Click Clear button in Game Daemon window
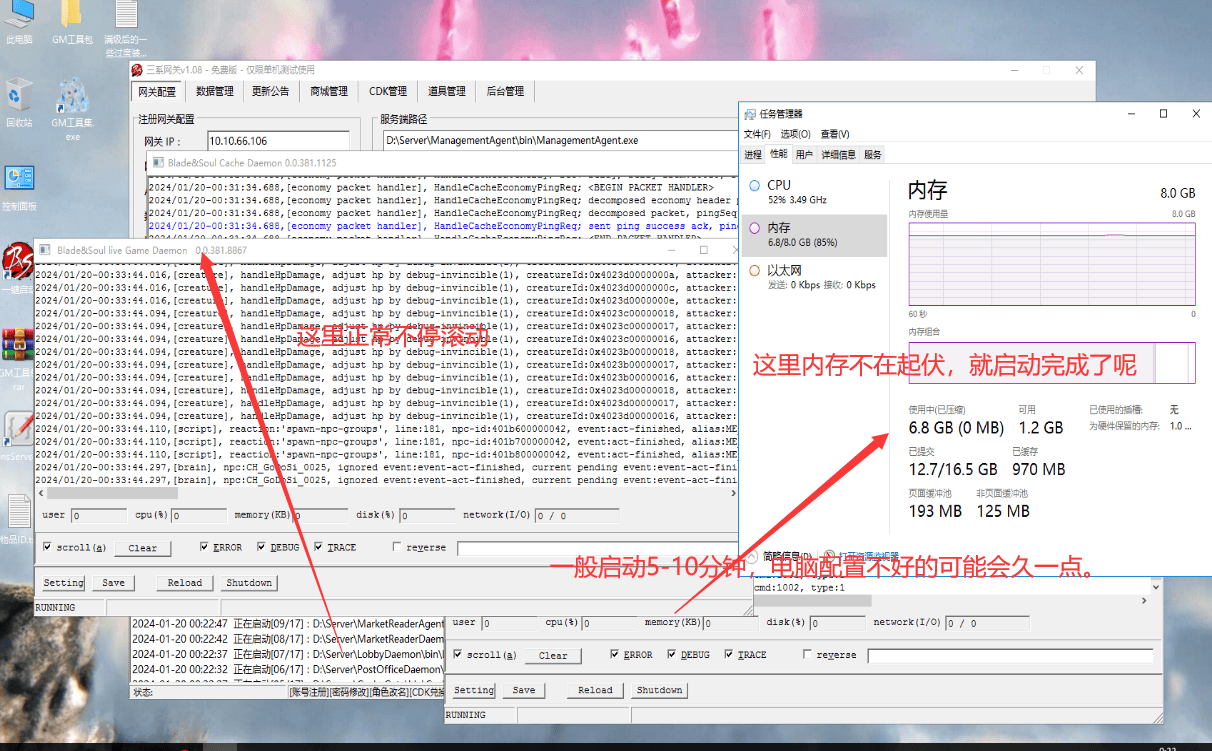This screenshot has width=1212, height=751. (142, 548)
